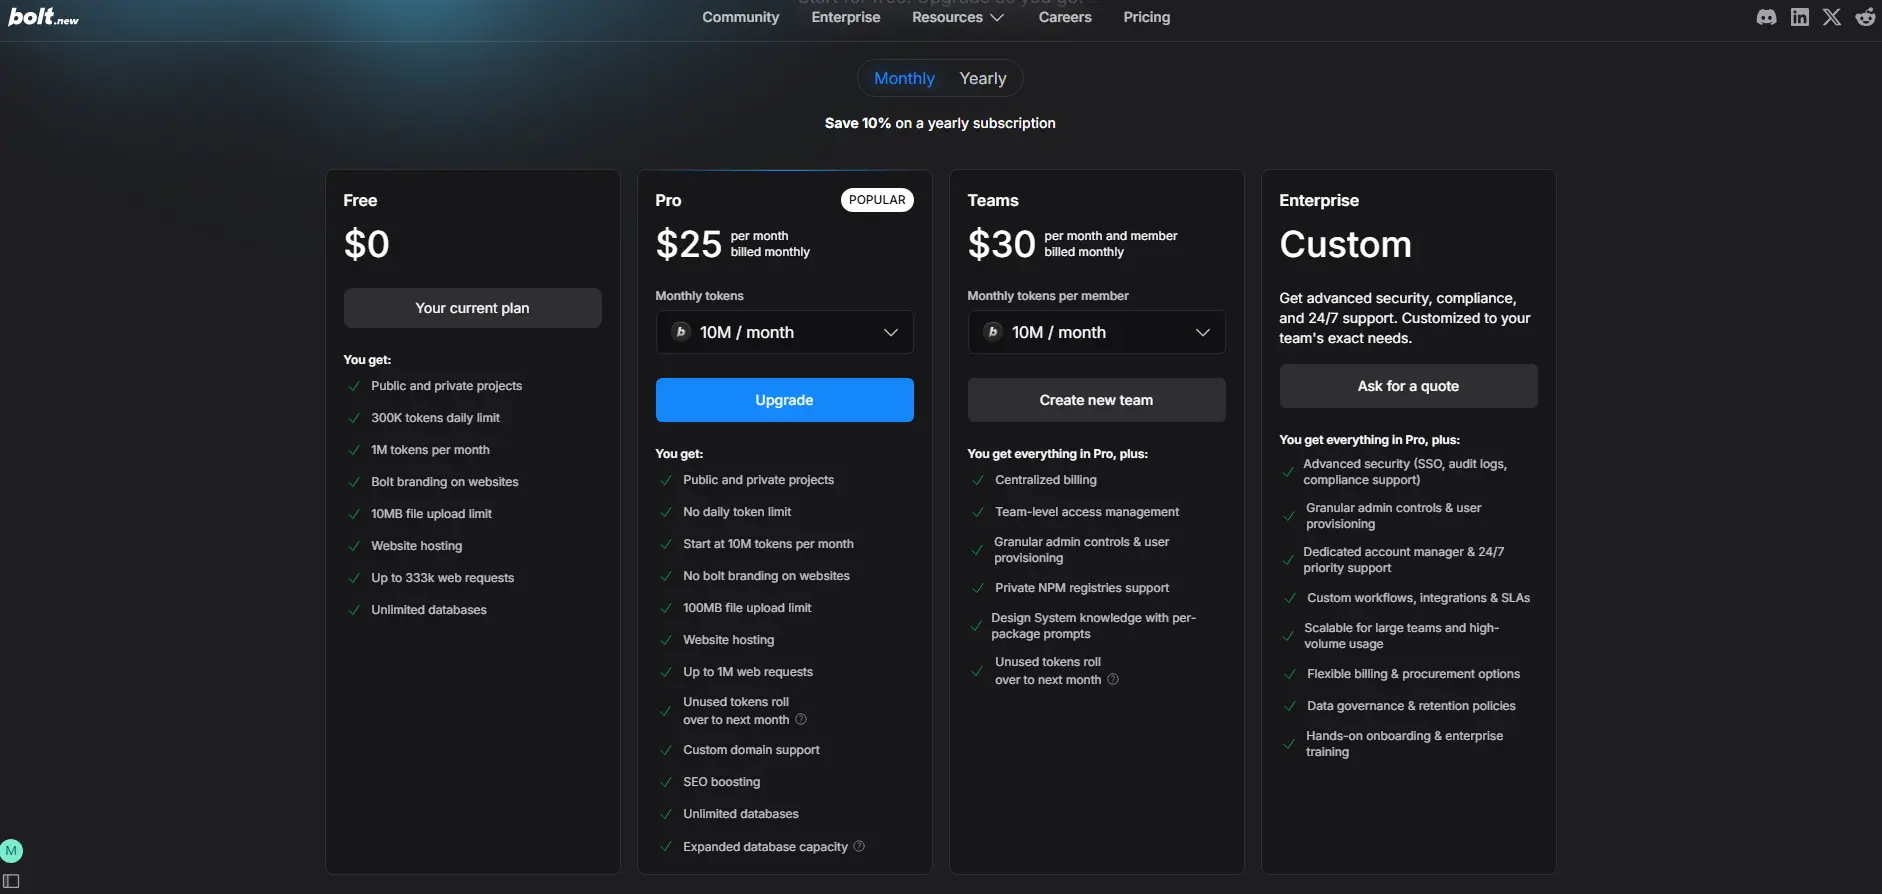This screenshot has height=894, width=1882.
Task: Click 'Private NPM registries support' feature
Action: [1082, 588]
